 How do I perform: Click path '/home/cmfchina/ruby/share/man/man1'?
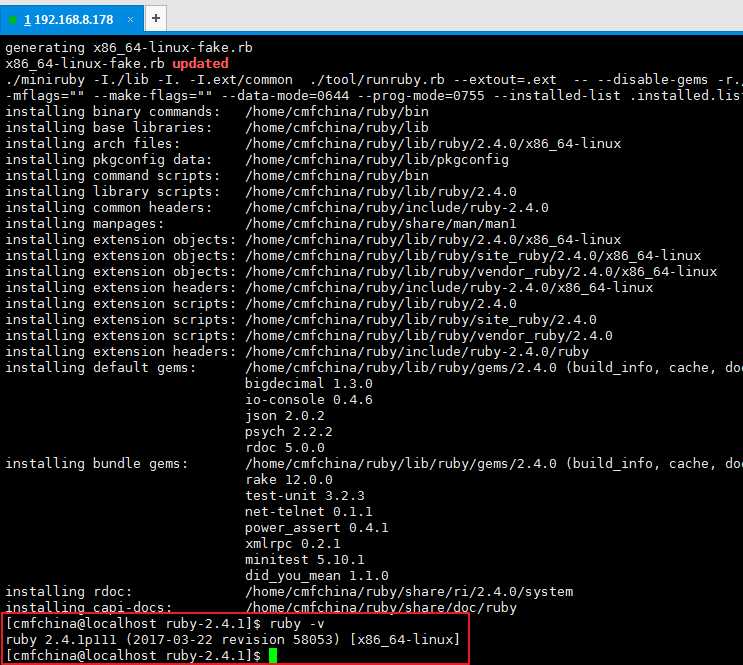pos(381,224)
